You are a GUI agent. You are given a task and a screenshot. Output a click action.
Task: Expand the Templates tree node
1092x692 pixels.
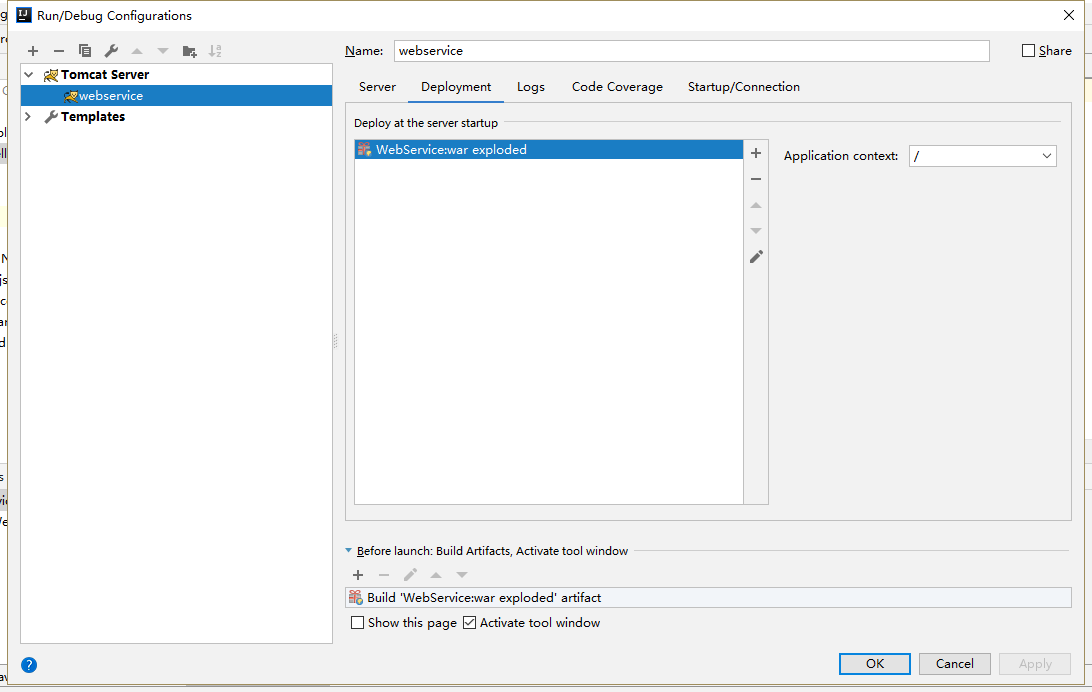pyautogui.click(x=28, y=117)
